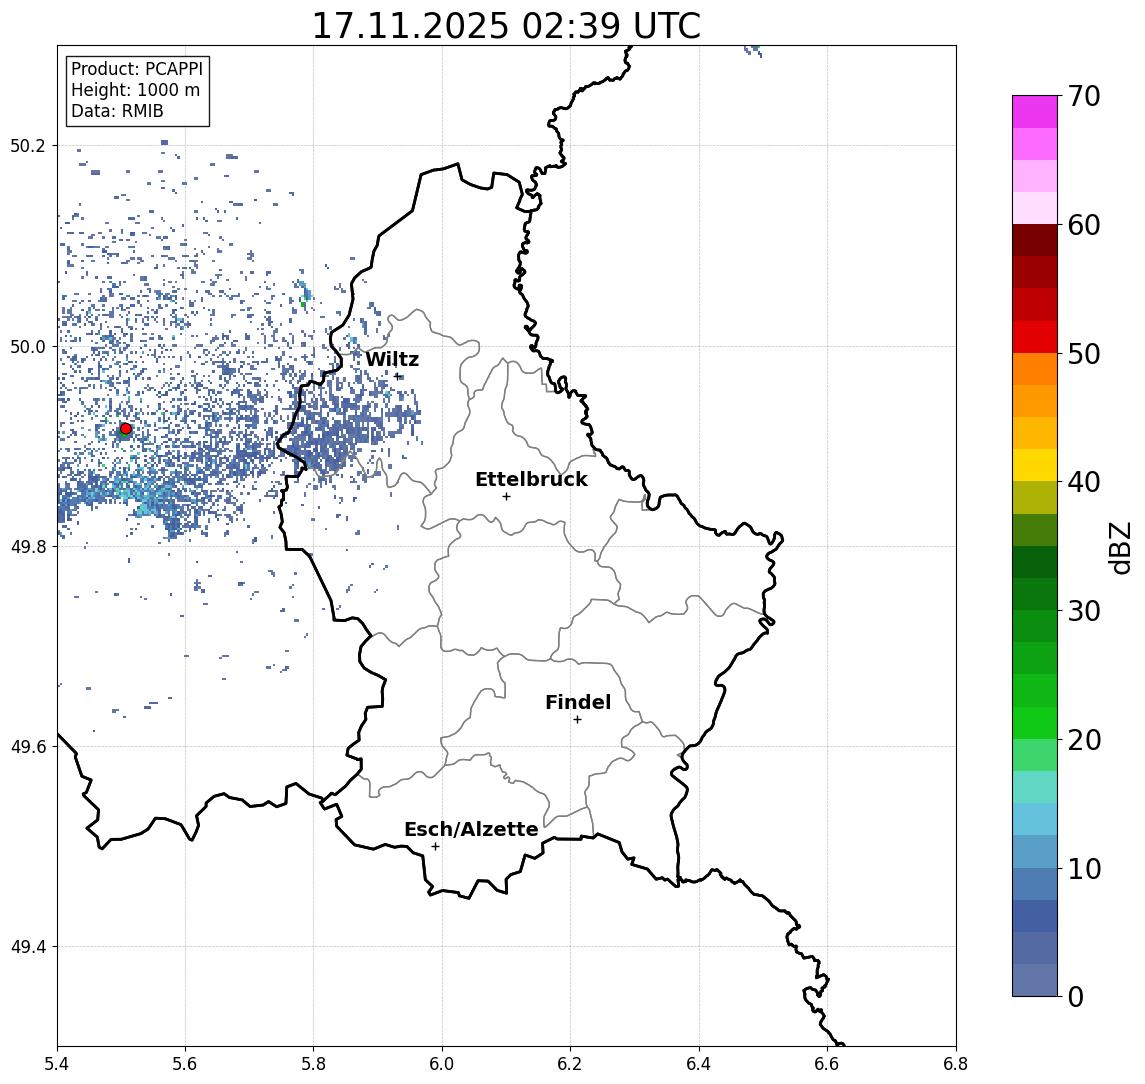The height and width of the screenshot is (1084, 1145).
Task: Click the 20 tick on colorbar
Action: coord(1084,739)
